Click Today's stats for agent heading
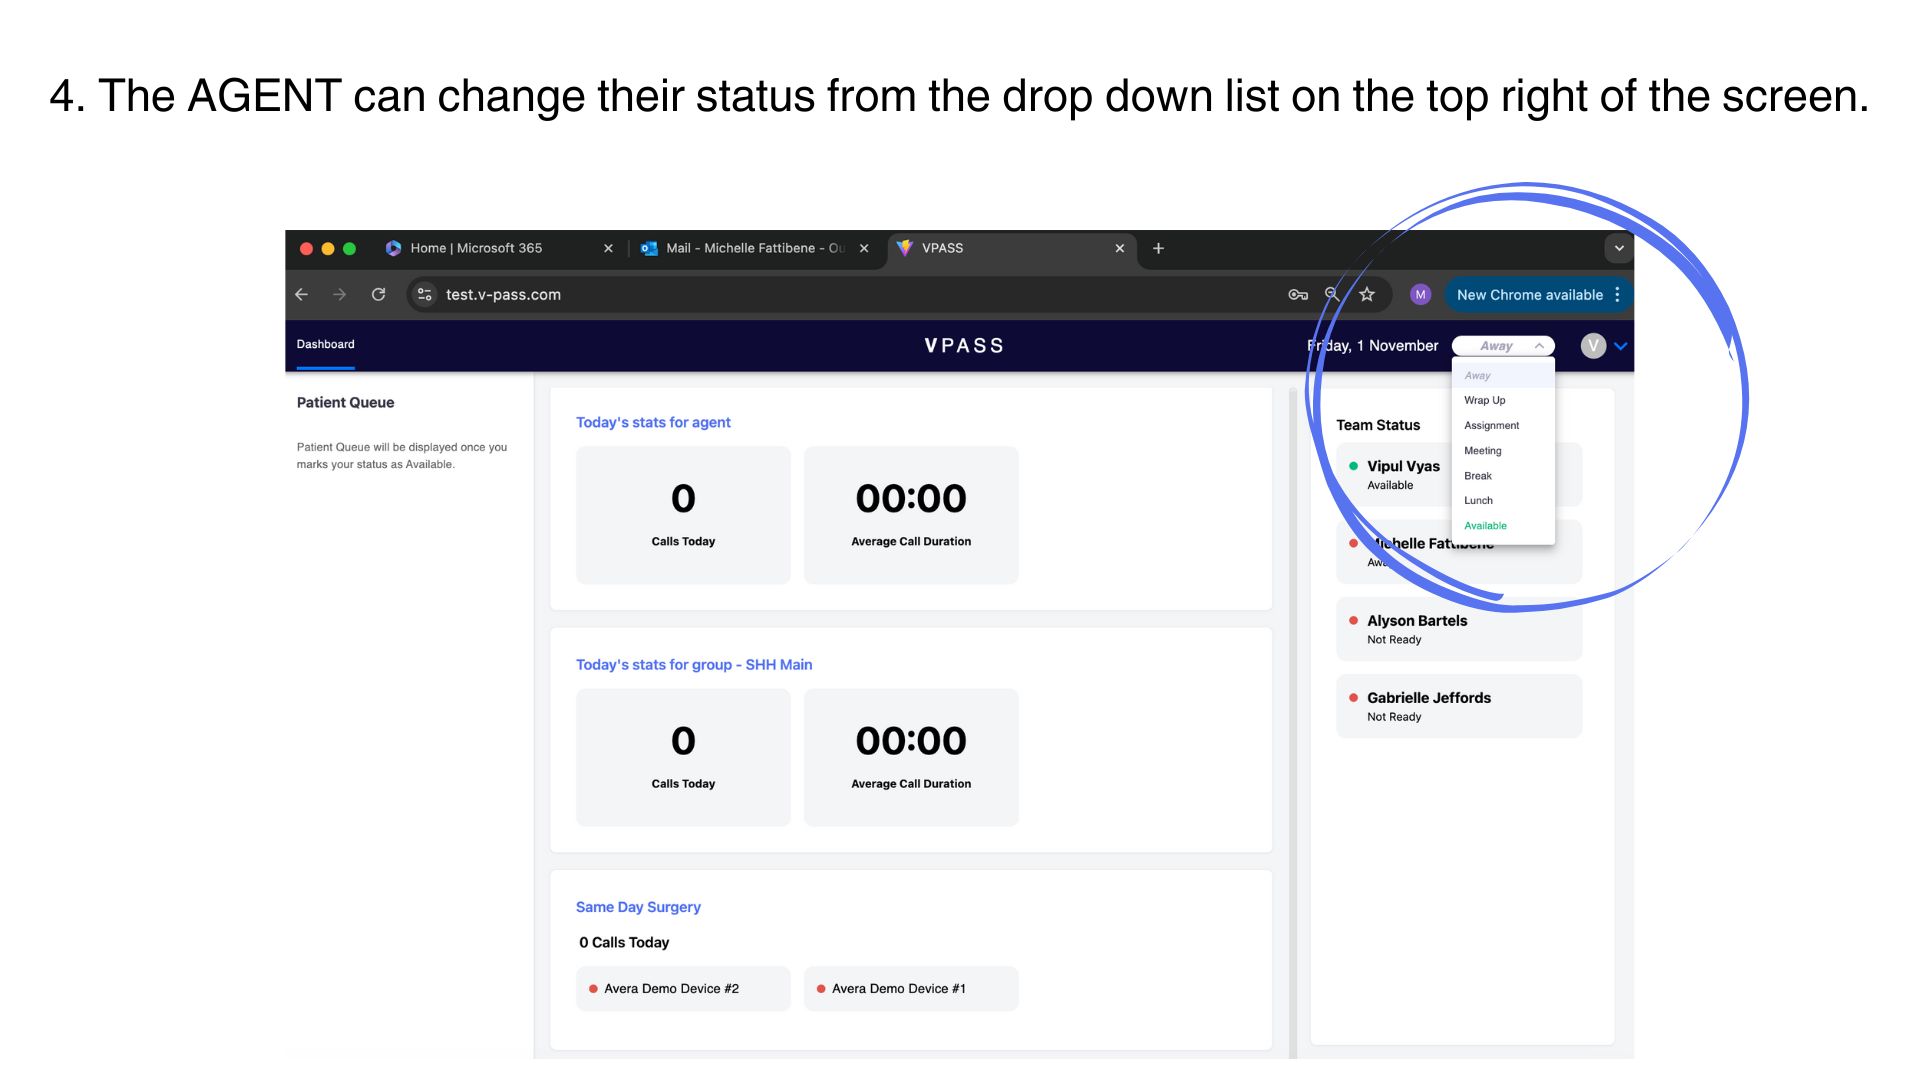Viewport: 1920px width, 1080px height. click(653, 422)
